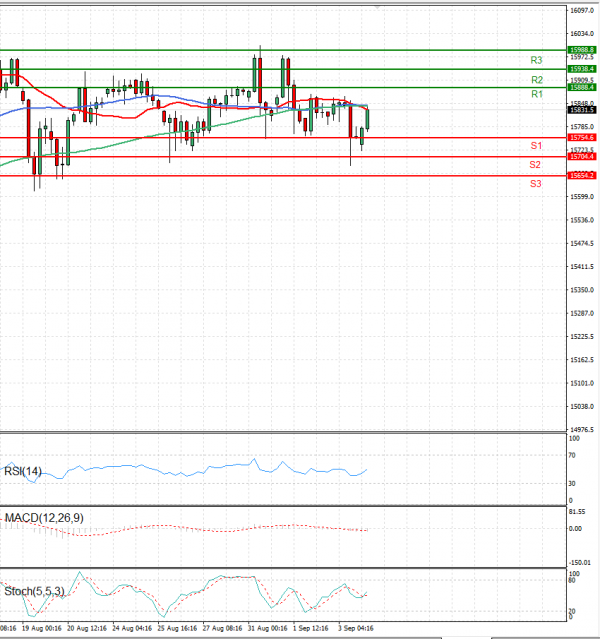Click the 15038.0 price axis value
The width and height of the screenshot is (600, 639).
coord(582,407)
